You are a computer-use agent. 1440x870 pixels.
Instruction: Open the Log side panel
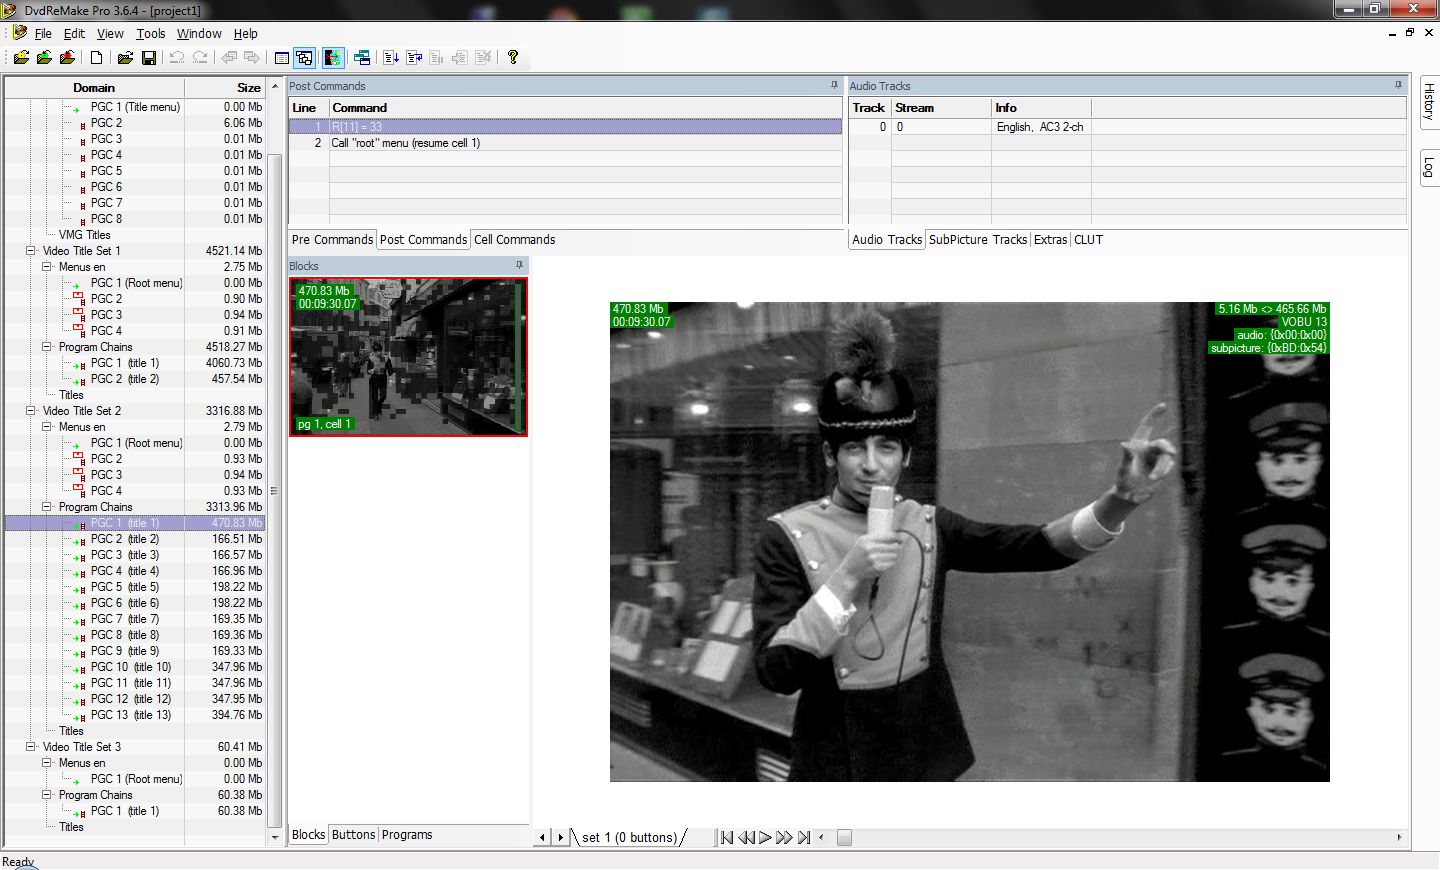1429,167
